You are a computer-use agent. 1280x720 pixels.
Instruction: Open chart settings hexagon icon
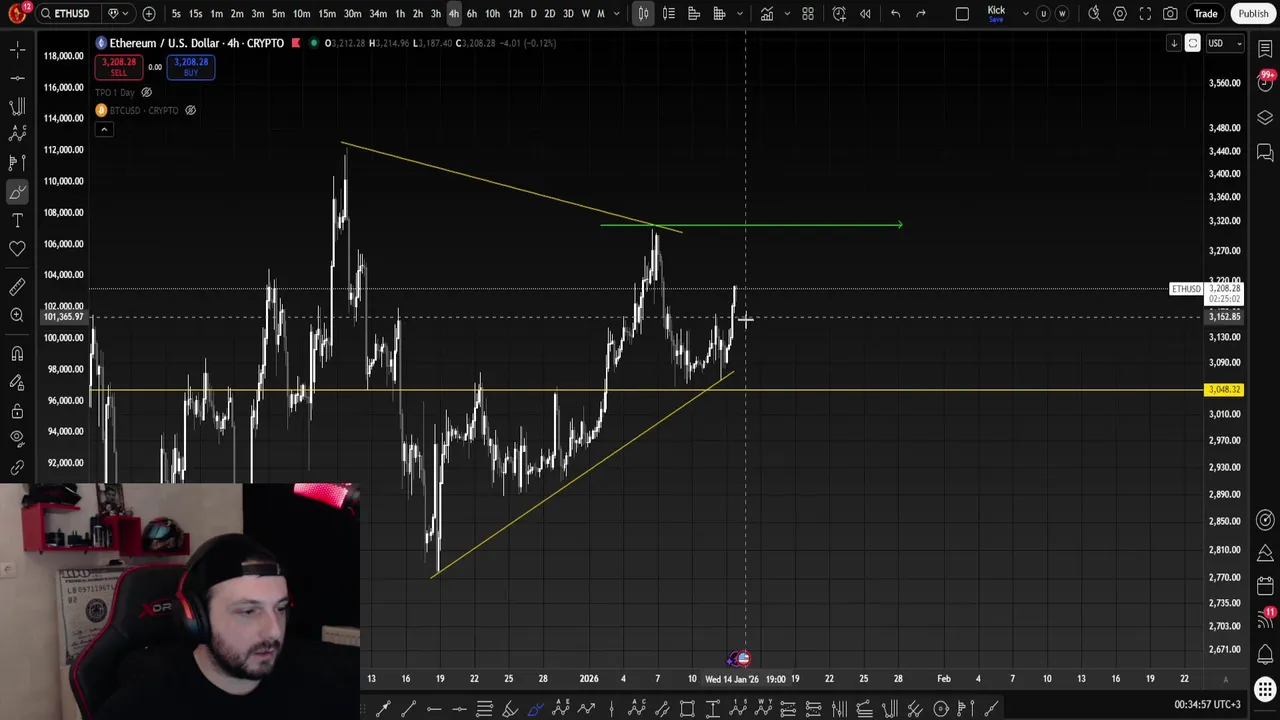[1120, 13]
